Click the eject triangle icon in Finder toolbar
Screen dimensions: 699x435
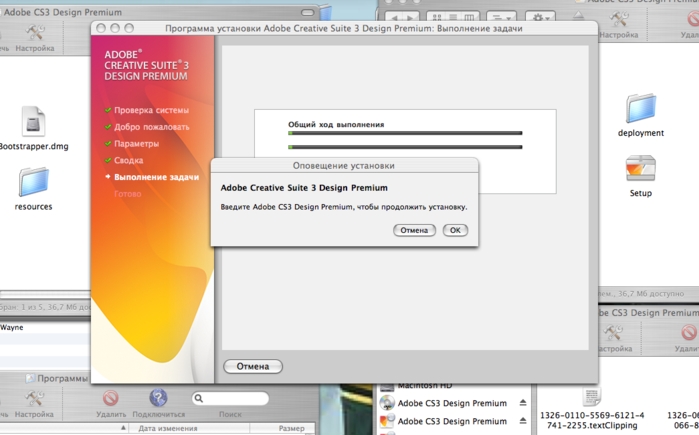(x=578, y=16)
